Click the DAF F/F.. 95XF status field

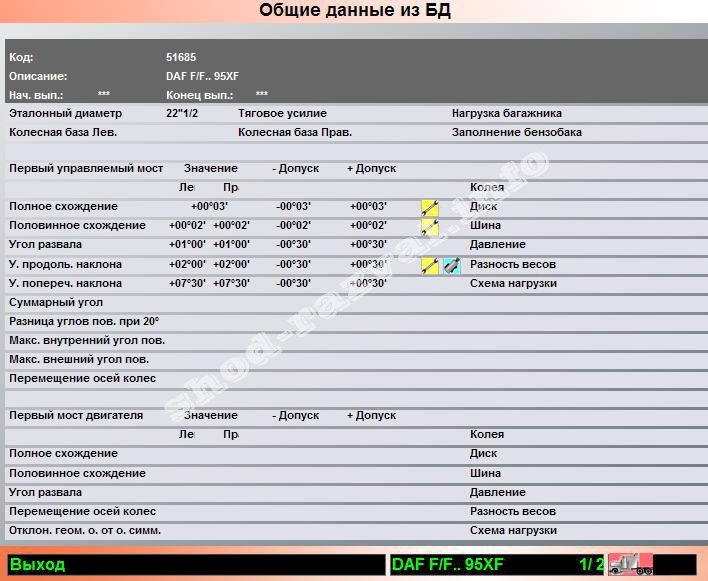click(x=447, y=564)
